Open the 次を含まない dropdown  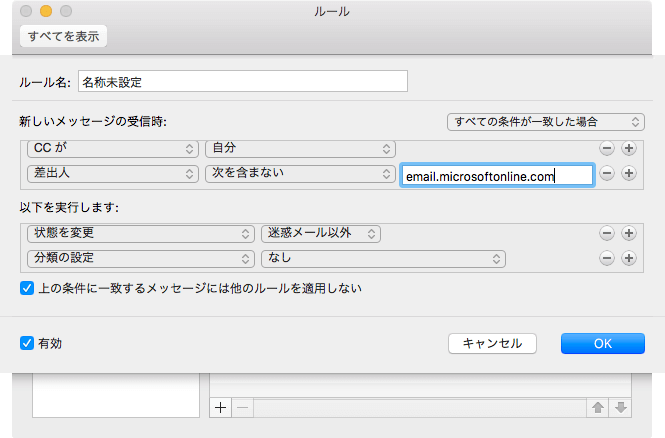click(300, 173)
